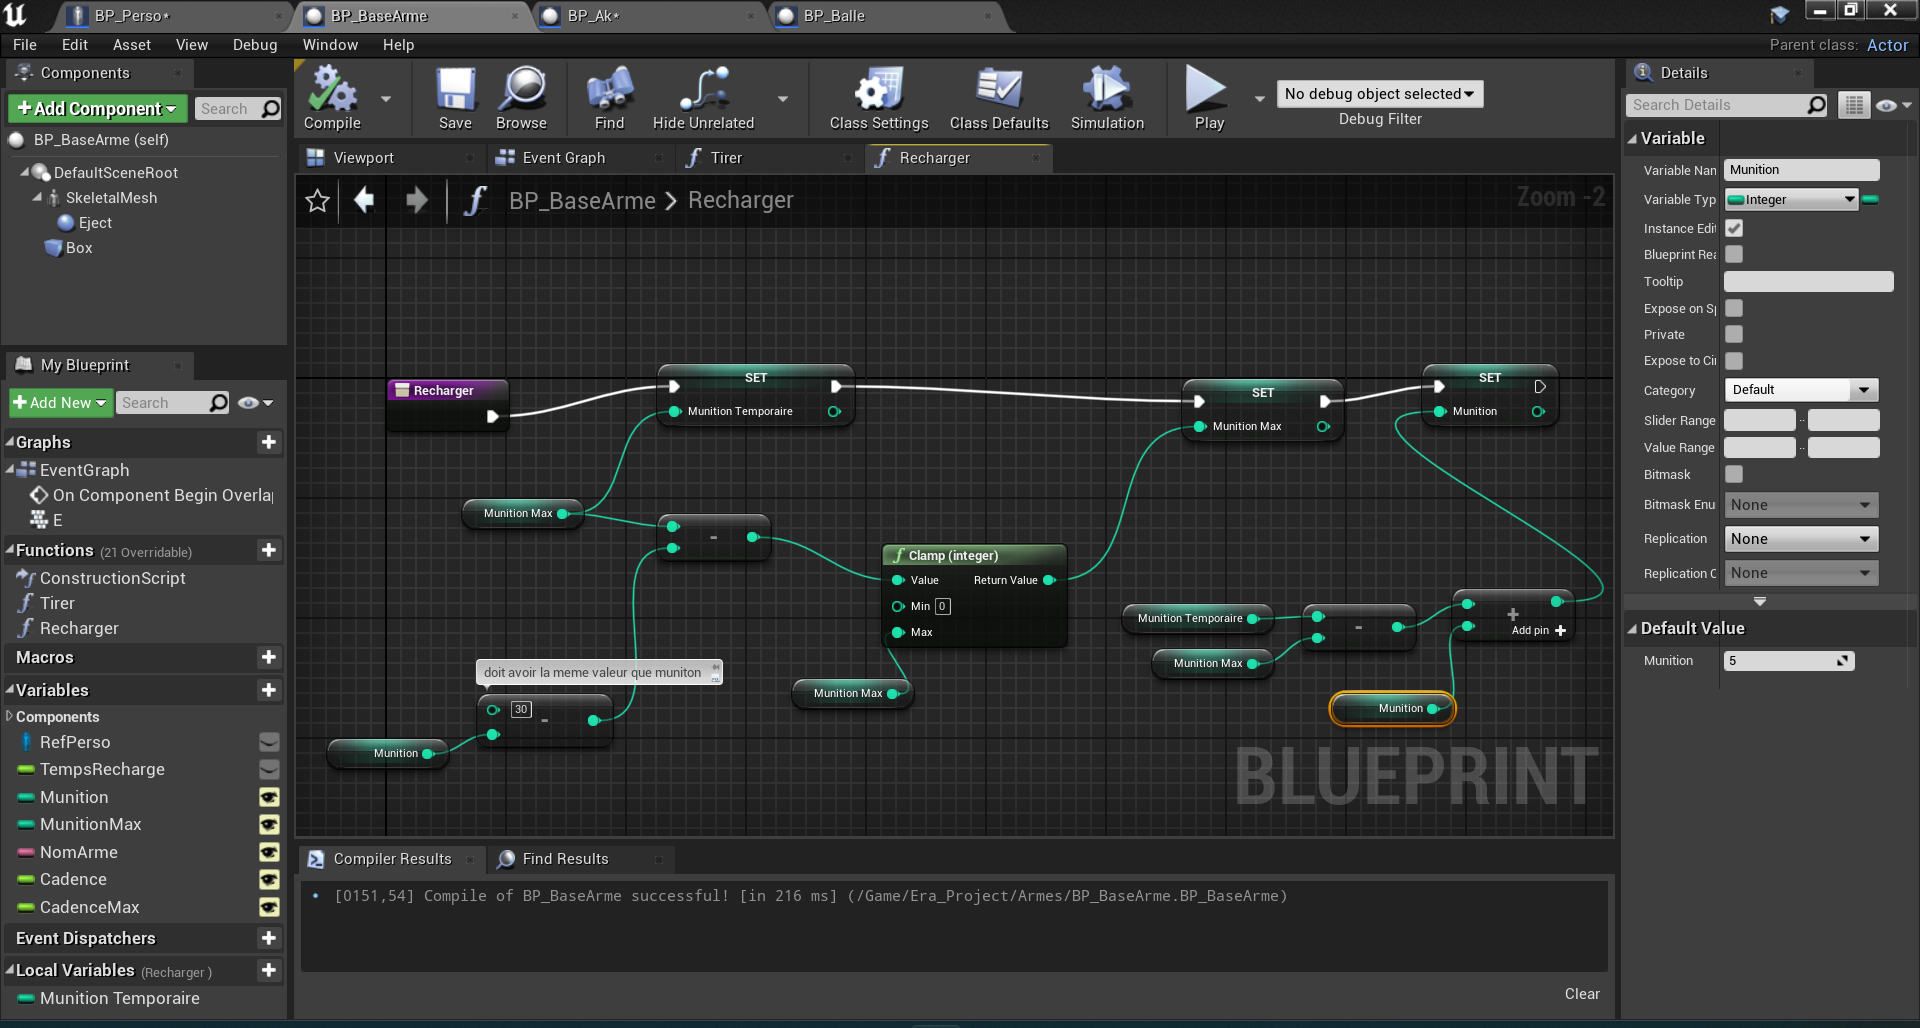The image size is (1920, 1028).
Task: Click BP_BaseArme breadcrumb link
Action: tap(582, 201)
